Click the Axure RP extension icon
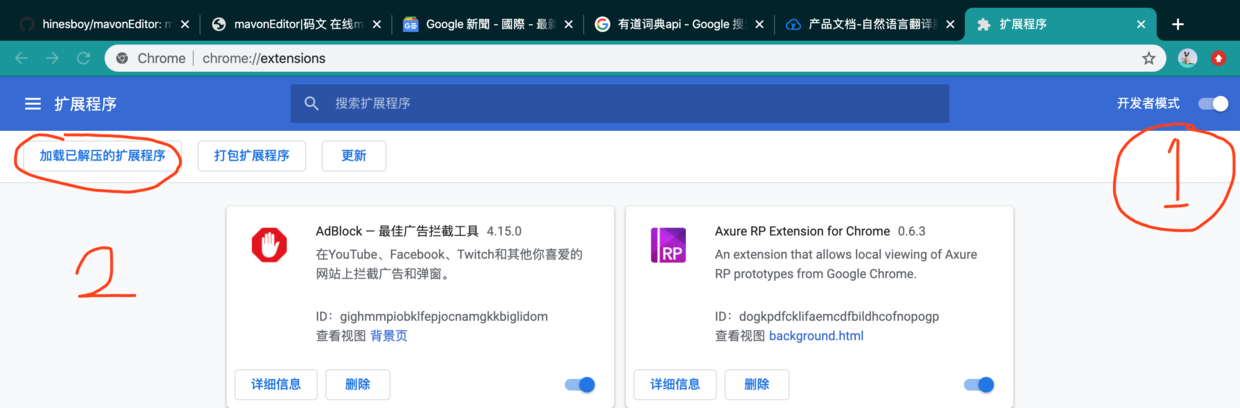 tap(668, 245)
